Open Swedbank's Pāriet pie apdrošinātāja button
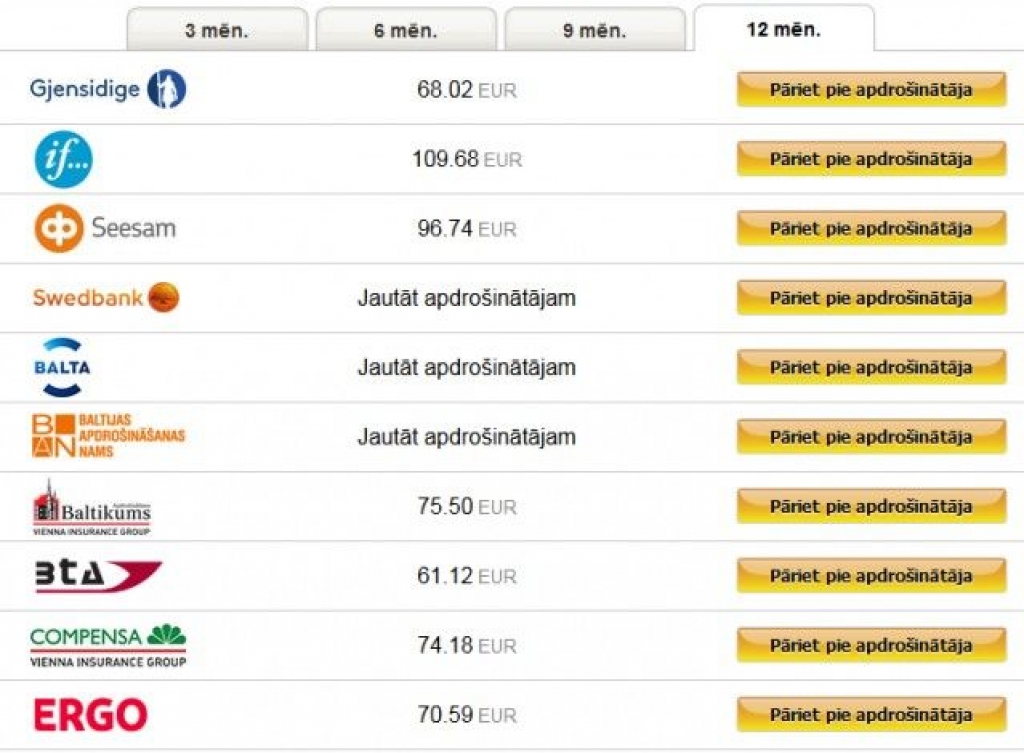The image size is (1024, 753). [x=871, y=298]
